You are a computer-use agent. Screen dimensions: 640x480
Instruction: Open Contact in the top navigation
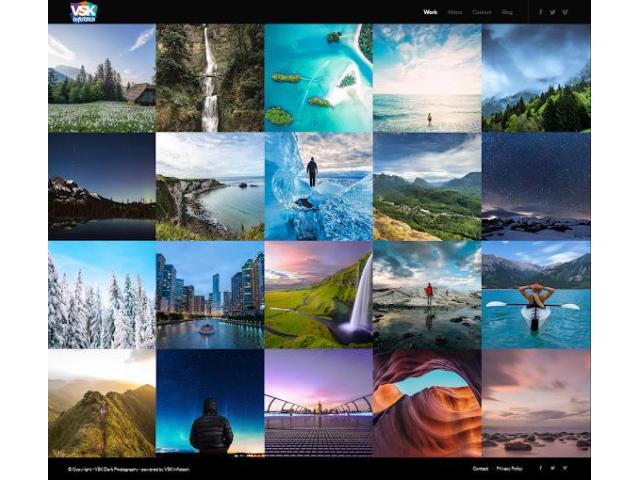click(482, 12)
